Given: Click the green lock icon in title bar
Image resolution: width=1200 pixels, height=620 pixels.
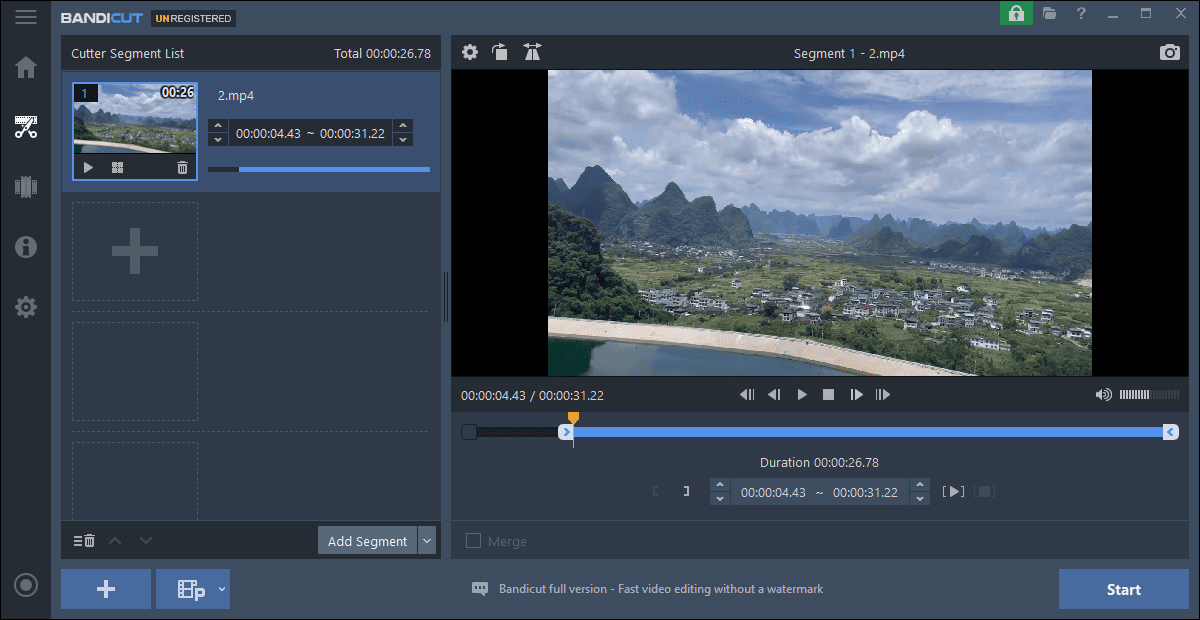Looking at the screenshot, I should click(x=1016, y=14).
